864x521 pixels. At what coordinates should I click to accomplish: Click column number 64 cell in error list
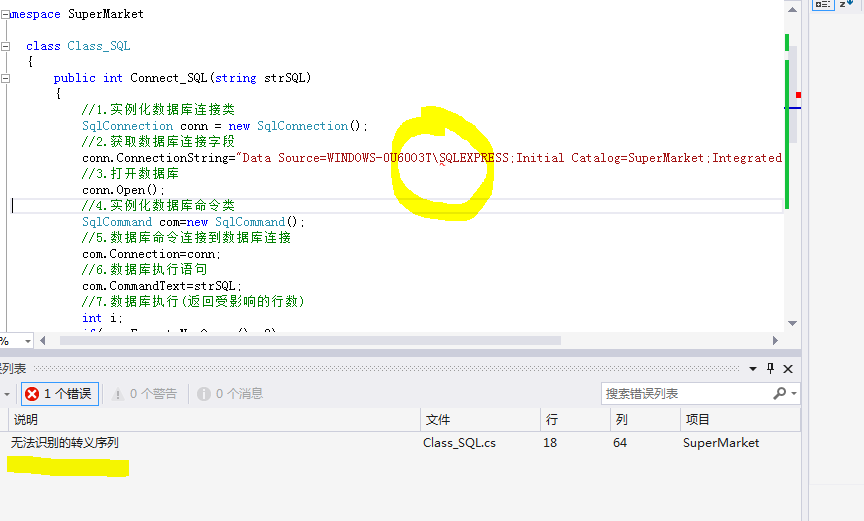620,443
